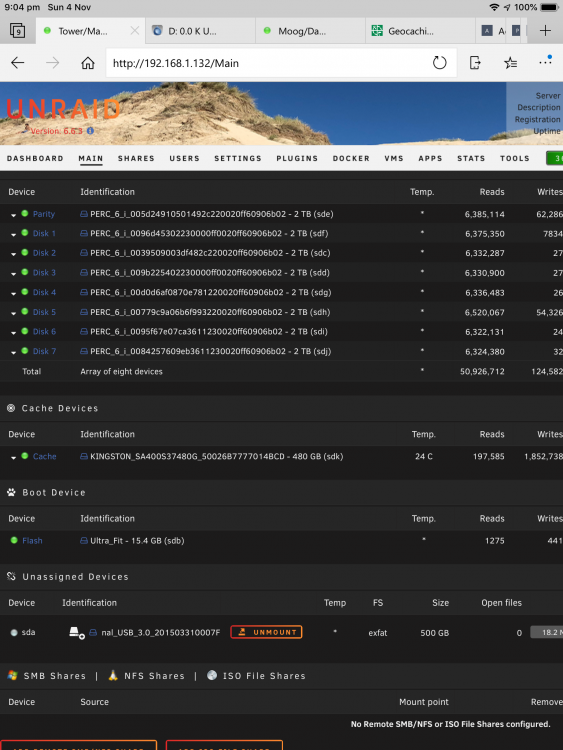Browse the Ultra_Fit flash disk icon
Viewport: 563px width, 750px height.
click(84, 540)
